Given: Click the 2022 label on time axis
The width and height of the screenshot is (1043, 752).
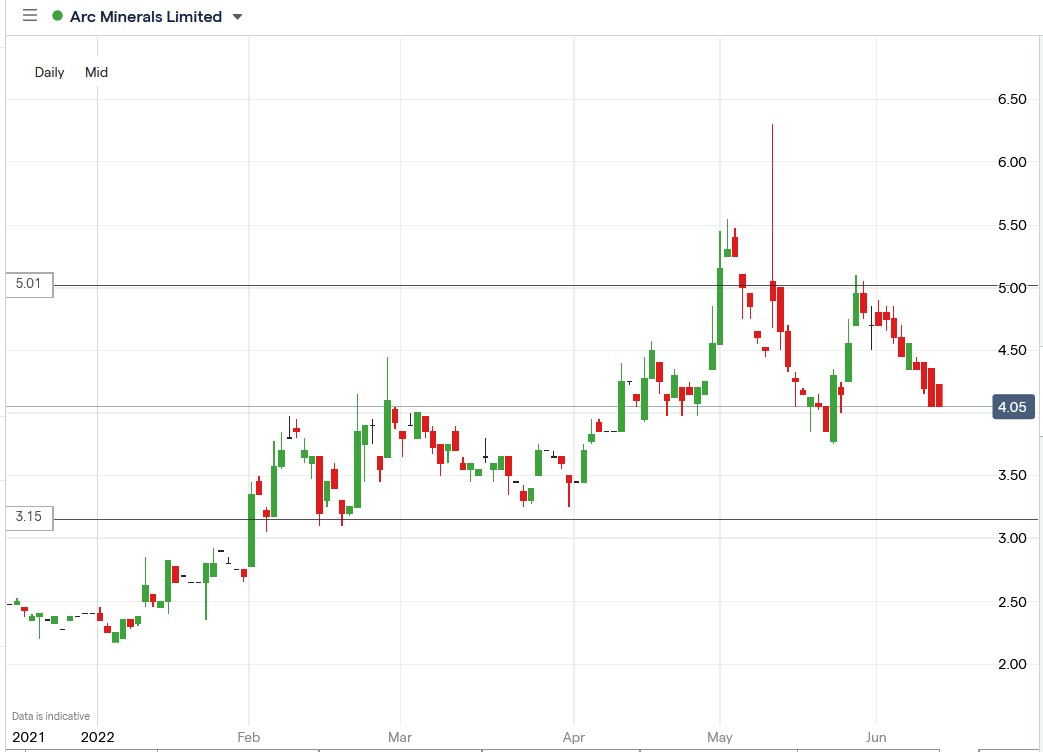Looking at the screenshot, I should pyautogui.click(x=97, y=737).
